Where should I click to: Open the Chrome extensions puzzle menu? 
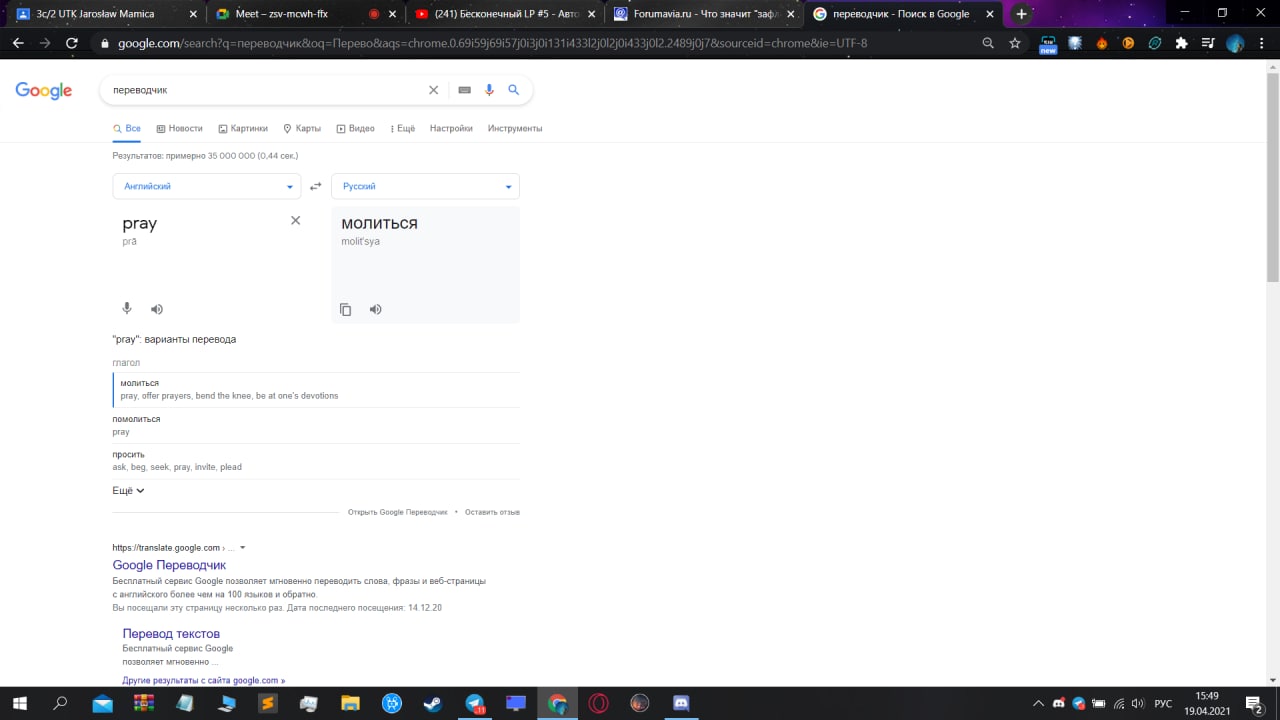pyautogui.click(x=1181, y=43)
